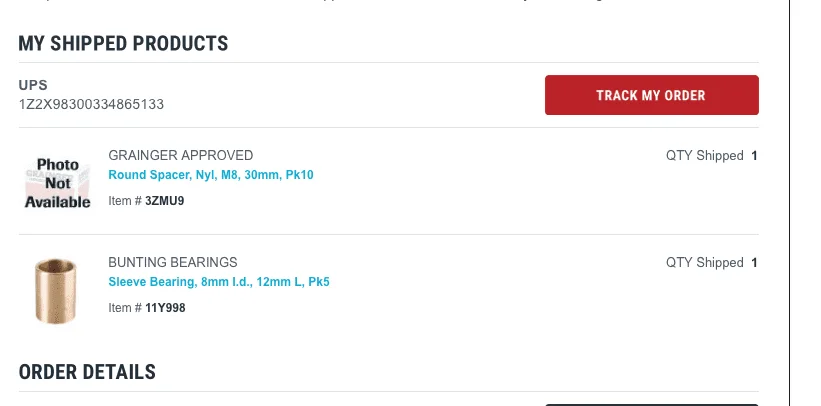Click the My Shipped Products heading
821x406 pixels.
(x=123, y=44)
